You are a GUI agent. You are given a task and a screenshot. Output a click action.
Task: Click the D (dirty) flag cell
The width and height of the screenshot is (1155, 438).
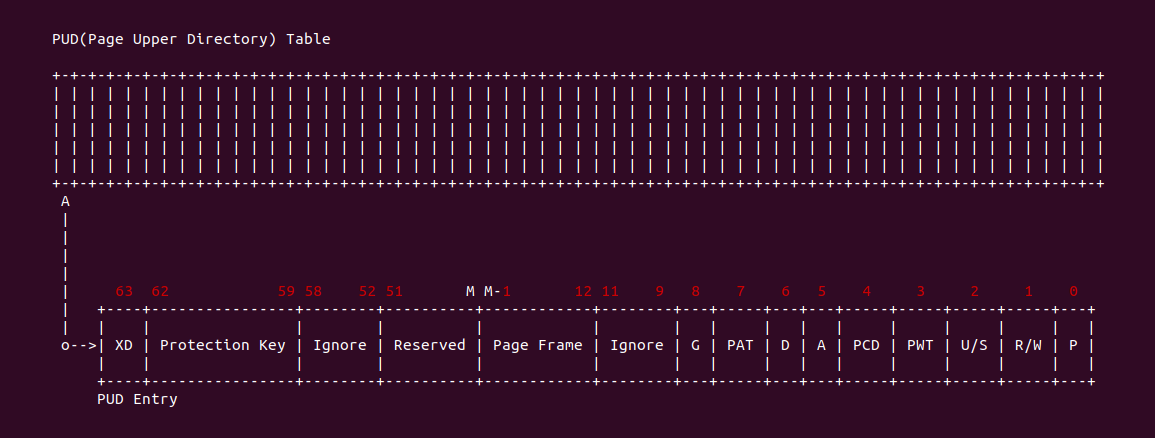(785, 345)
